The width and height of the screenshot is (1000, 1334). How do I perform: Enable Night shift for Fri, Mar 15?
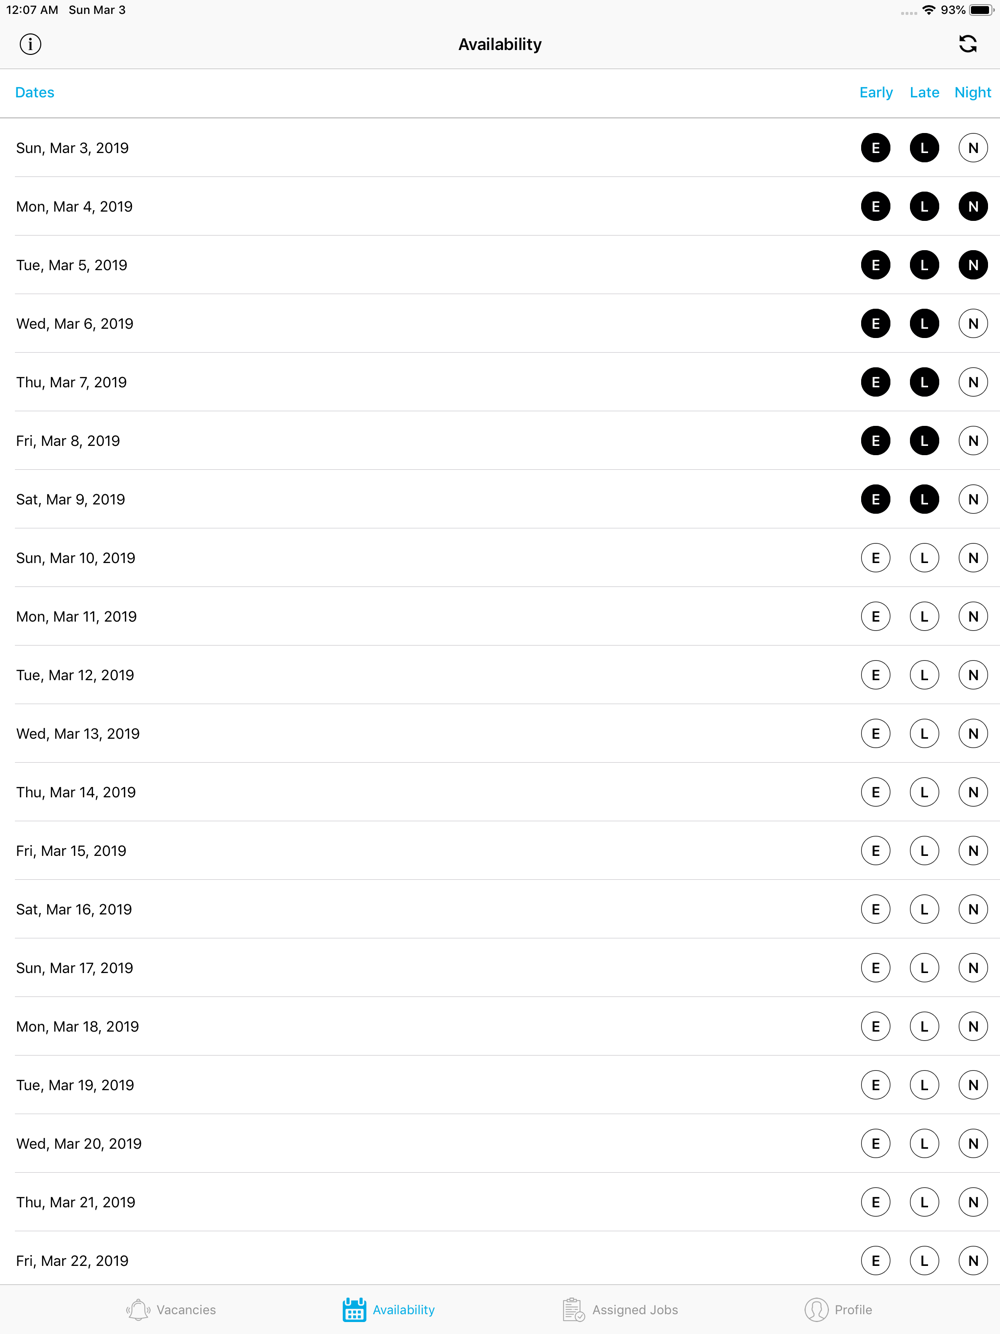pos(973,851)
